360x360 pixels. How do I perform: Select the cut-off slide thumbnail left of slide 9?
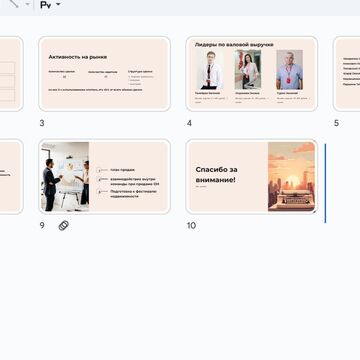click(11, 176)
